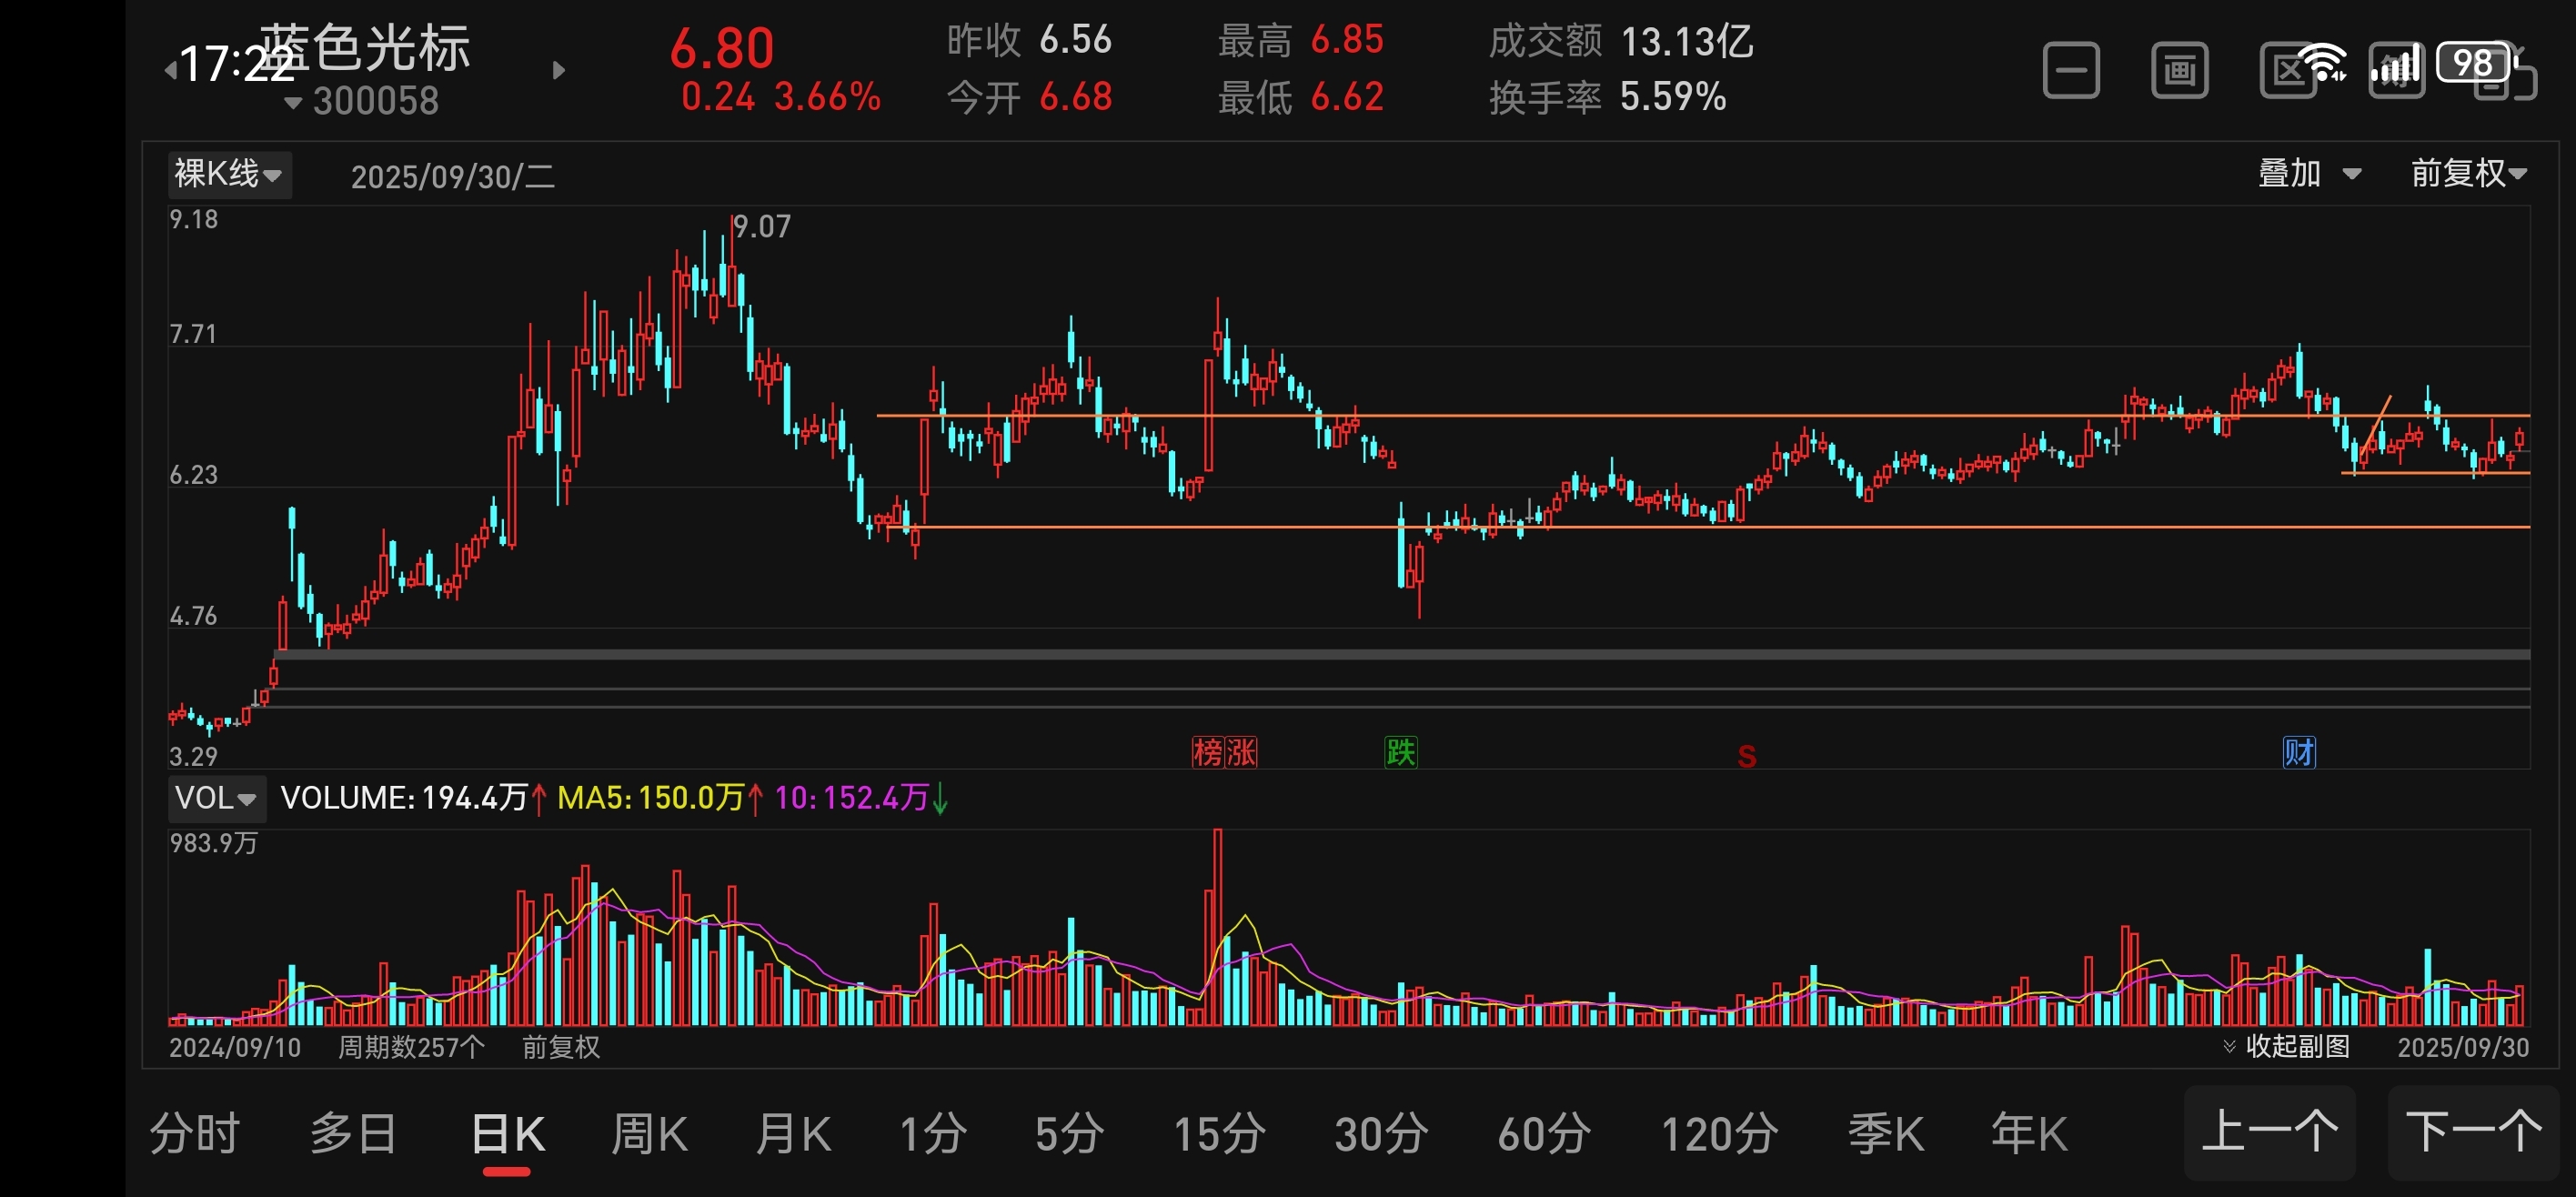Switch to the 分时 intraday tab
The height and width of the screenshot is (1197, 2576).
[x=194, y=1134]
